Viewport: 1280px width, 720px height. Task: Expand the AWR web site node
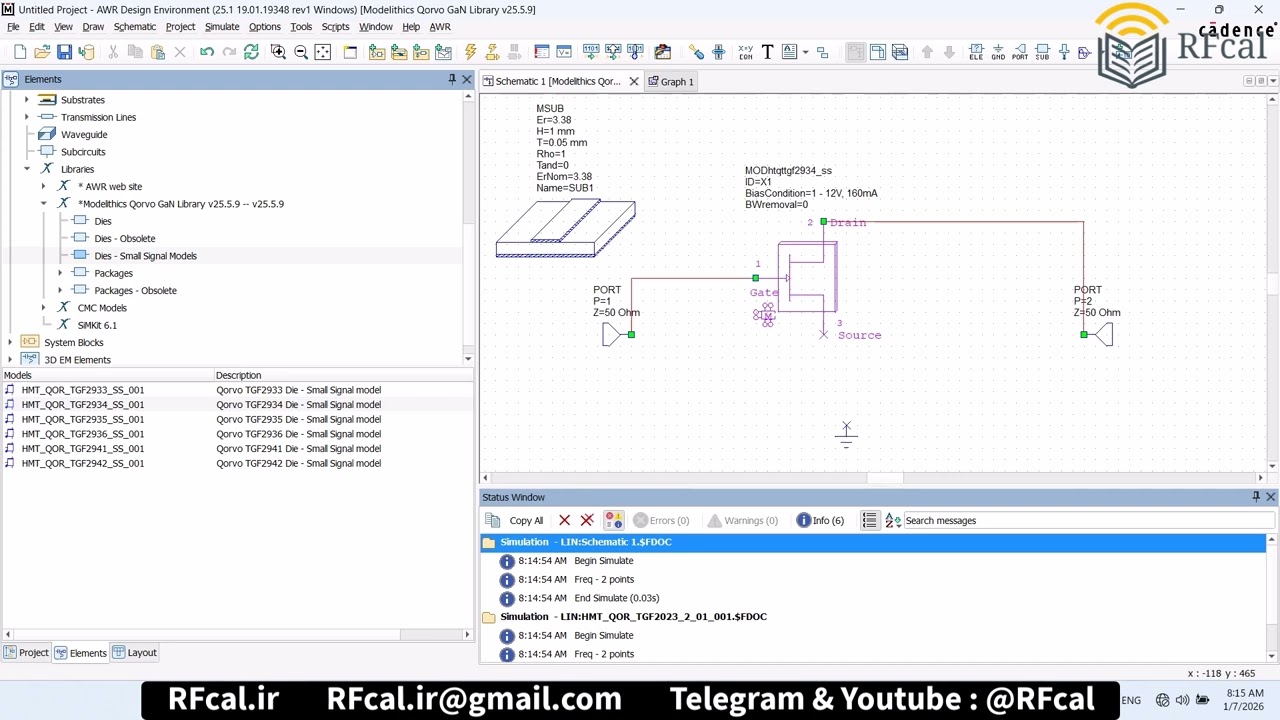[x=43, y=186]
